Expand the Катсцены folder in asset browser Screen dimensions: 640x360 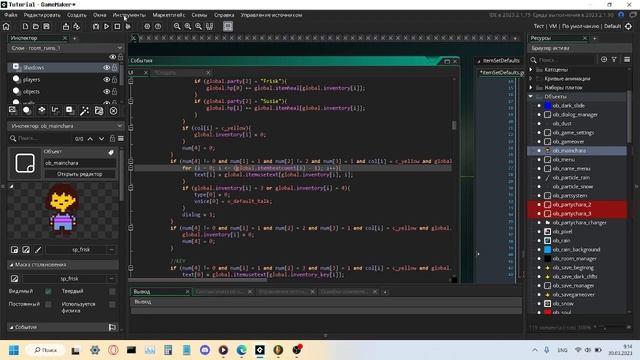531,69
